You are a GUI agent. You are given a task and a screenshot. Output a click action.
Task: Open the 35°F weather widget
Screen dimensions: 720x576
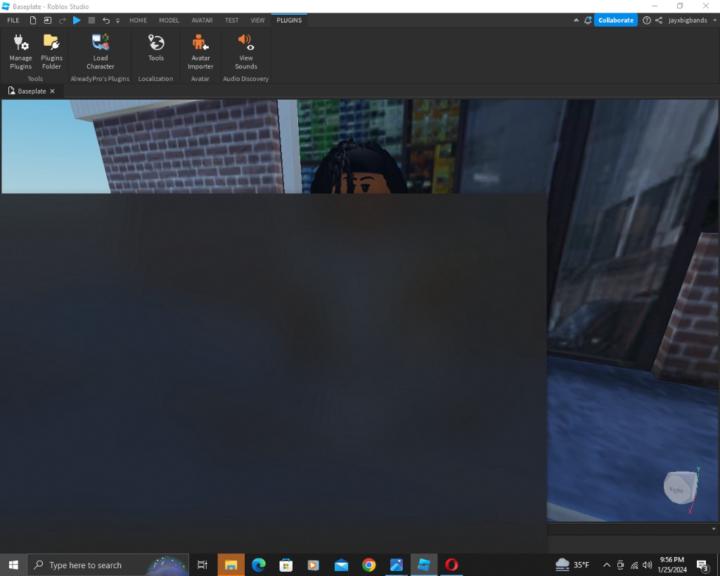[572, 565]
